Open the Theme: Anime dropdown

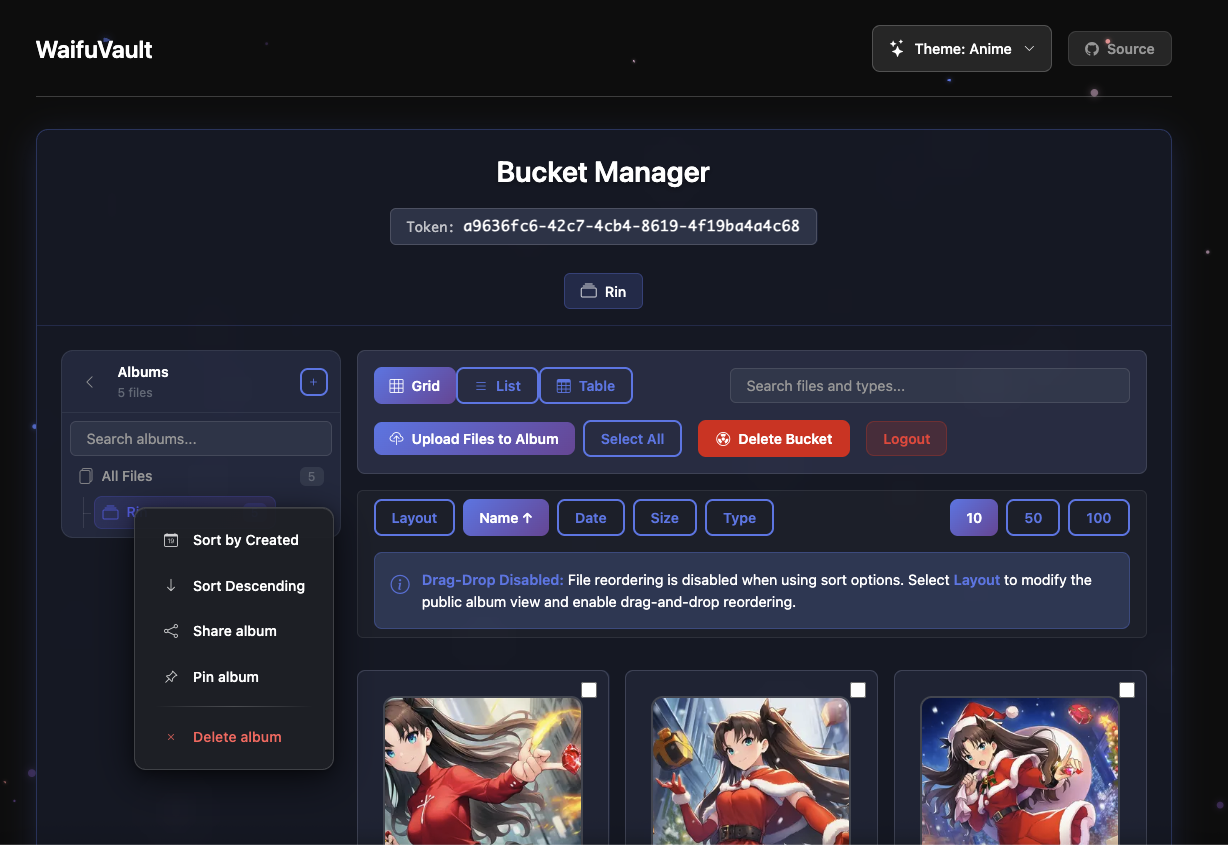tap(961, 48)
